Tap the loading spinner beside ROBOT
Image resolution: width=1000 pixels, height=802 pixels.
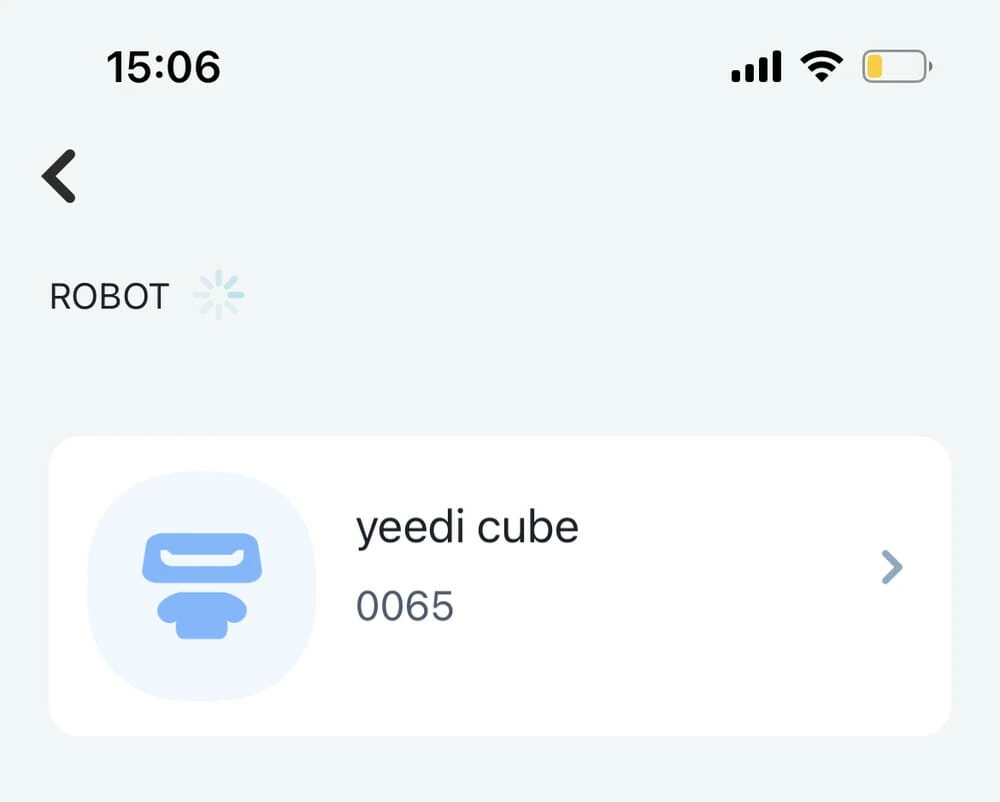click(x=218, y=296)
